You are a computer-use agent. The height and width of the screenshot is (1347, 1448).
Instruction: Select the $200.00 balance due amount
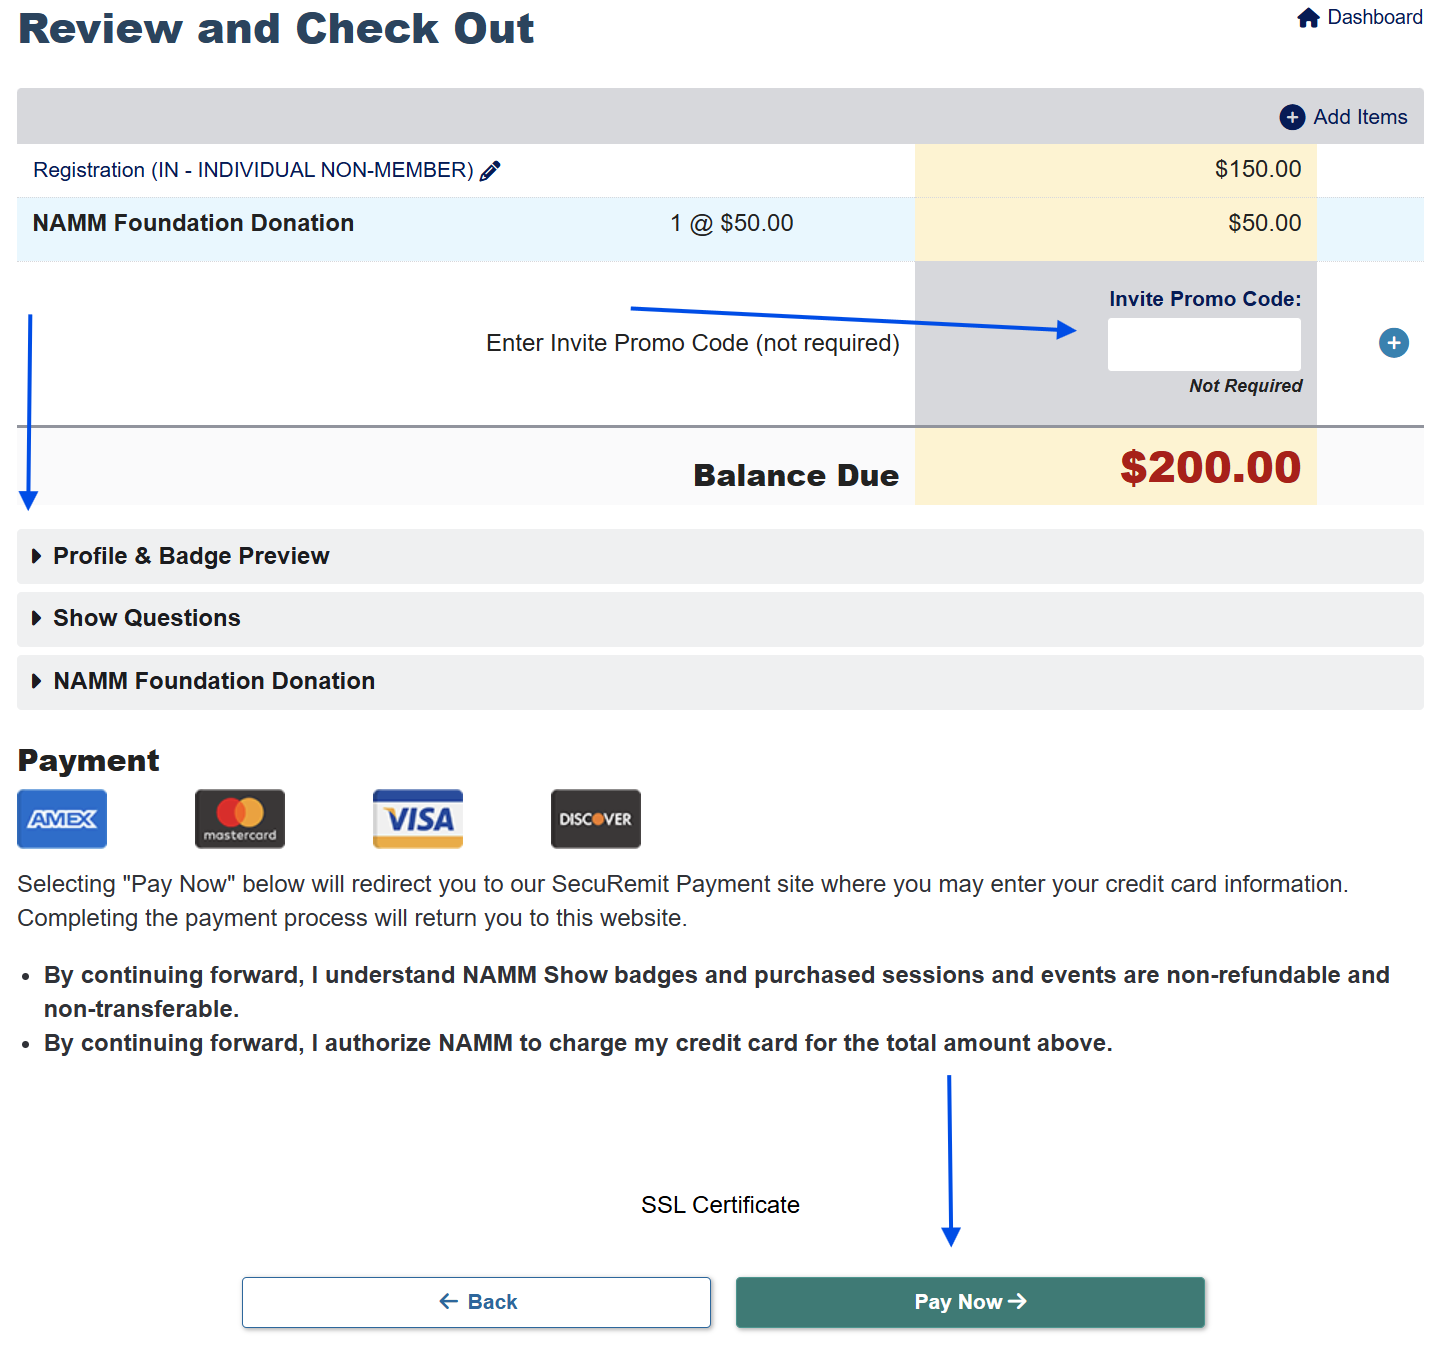[x=1210, y=467]
